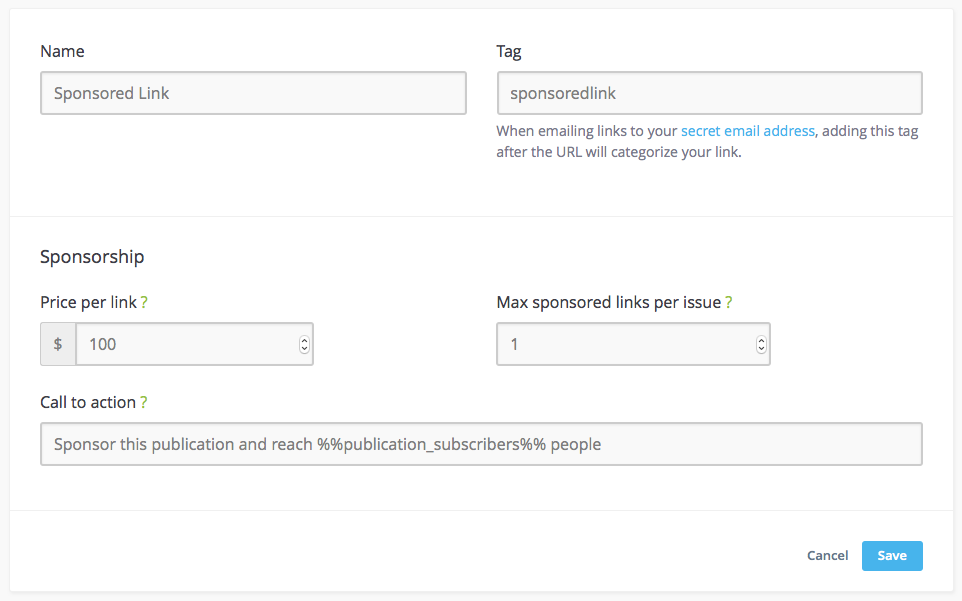The width and height of the screenshot is (962, 601).
Task: Focus the Call to action text field
Action: pyautogui.click(x=481, y=444)
